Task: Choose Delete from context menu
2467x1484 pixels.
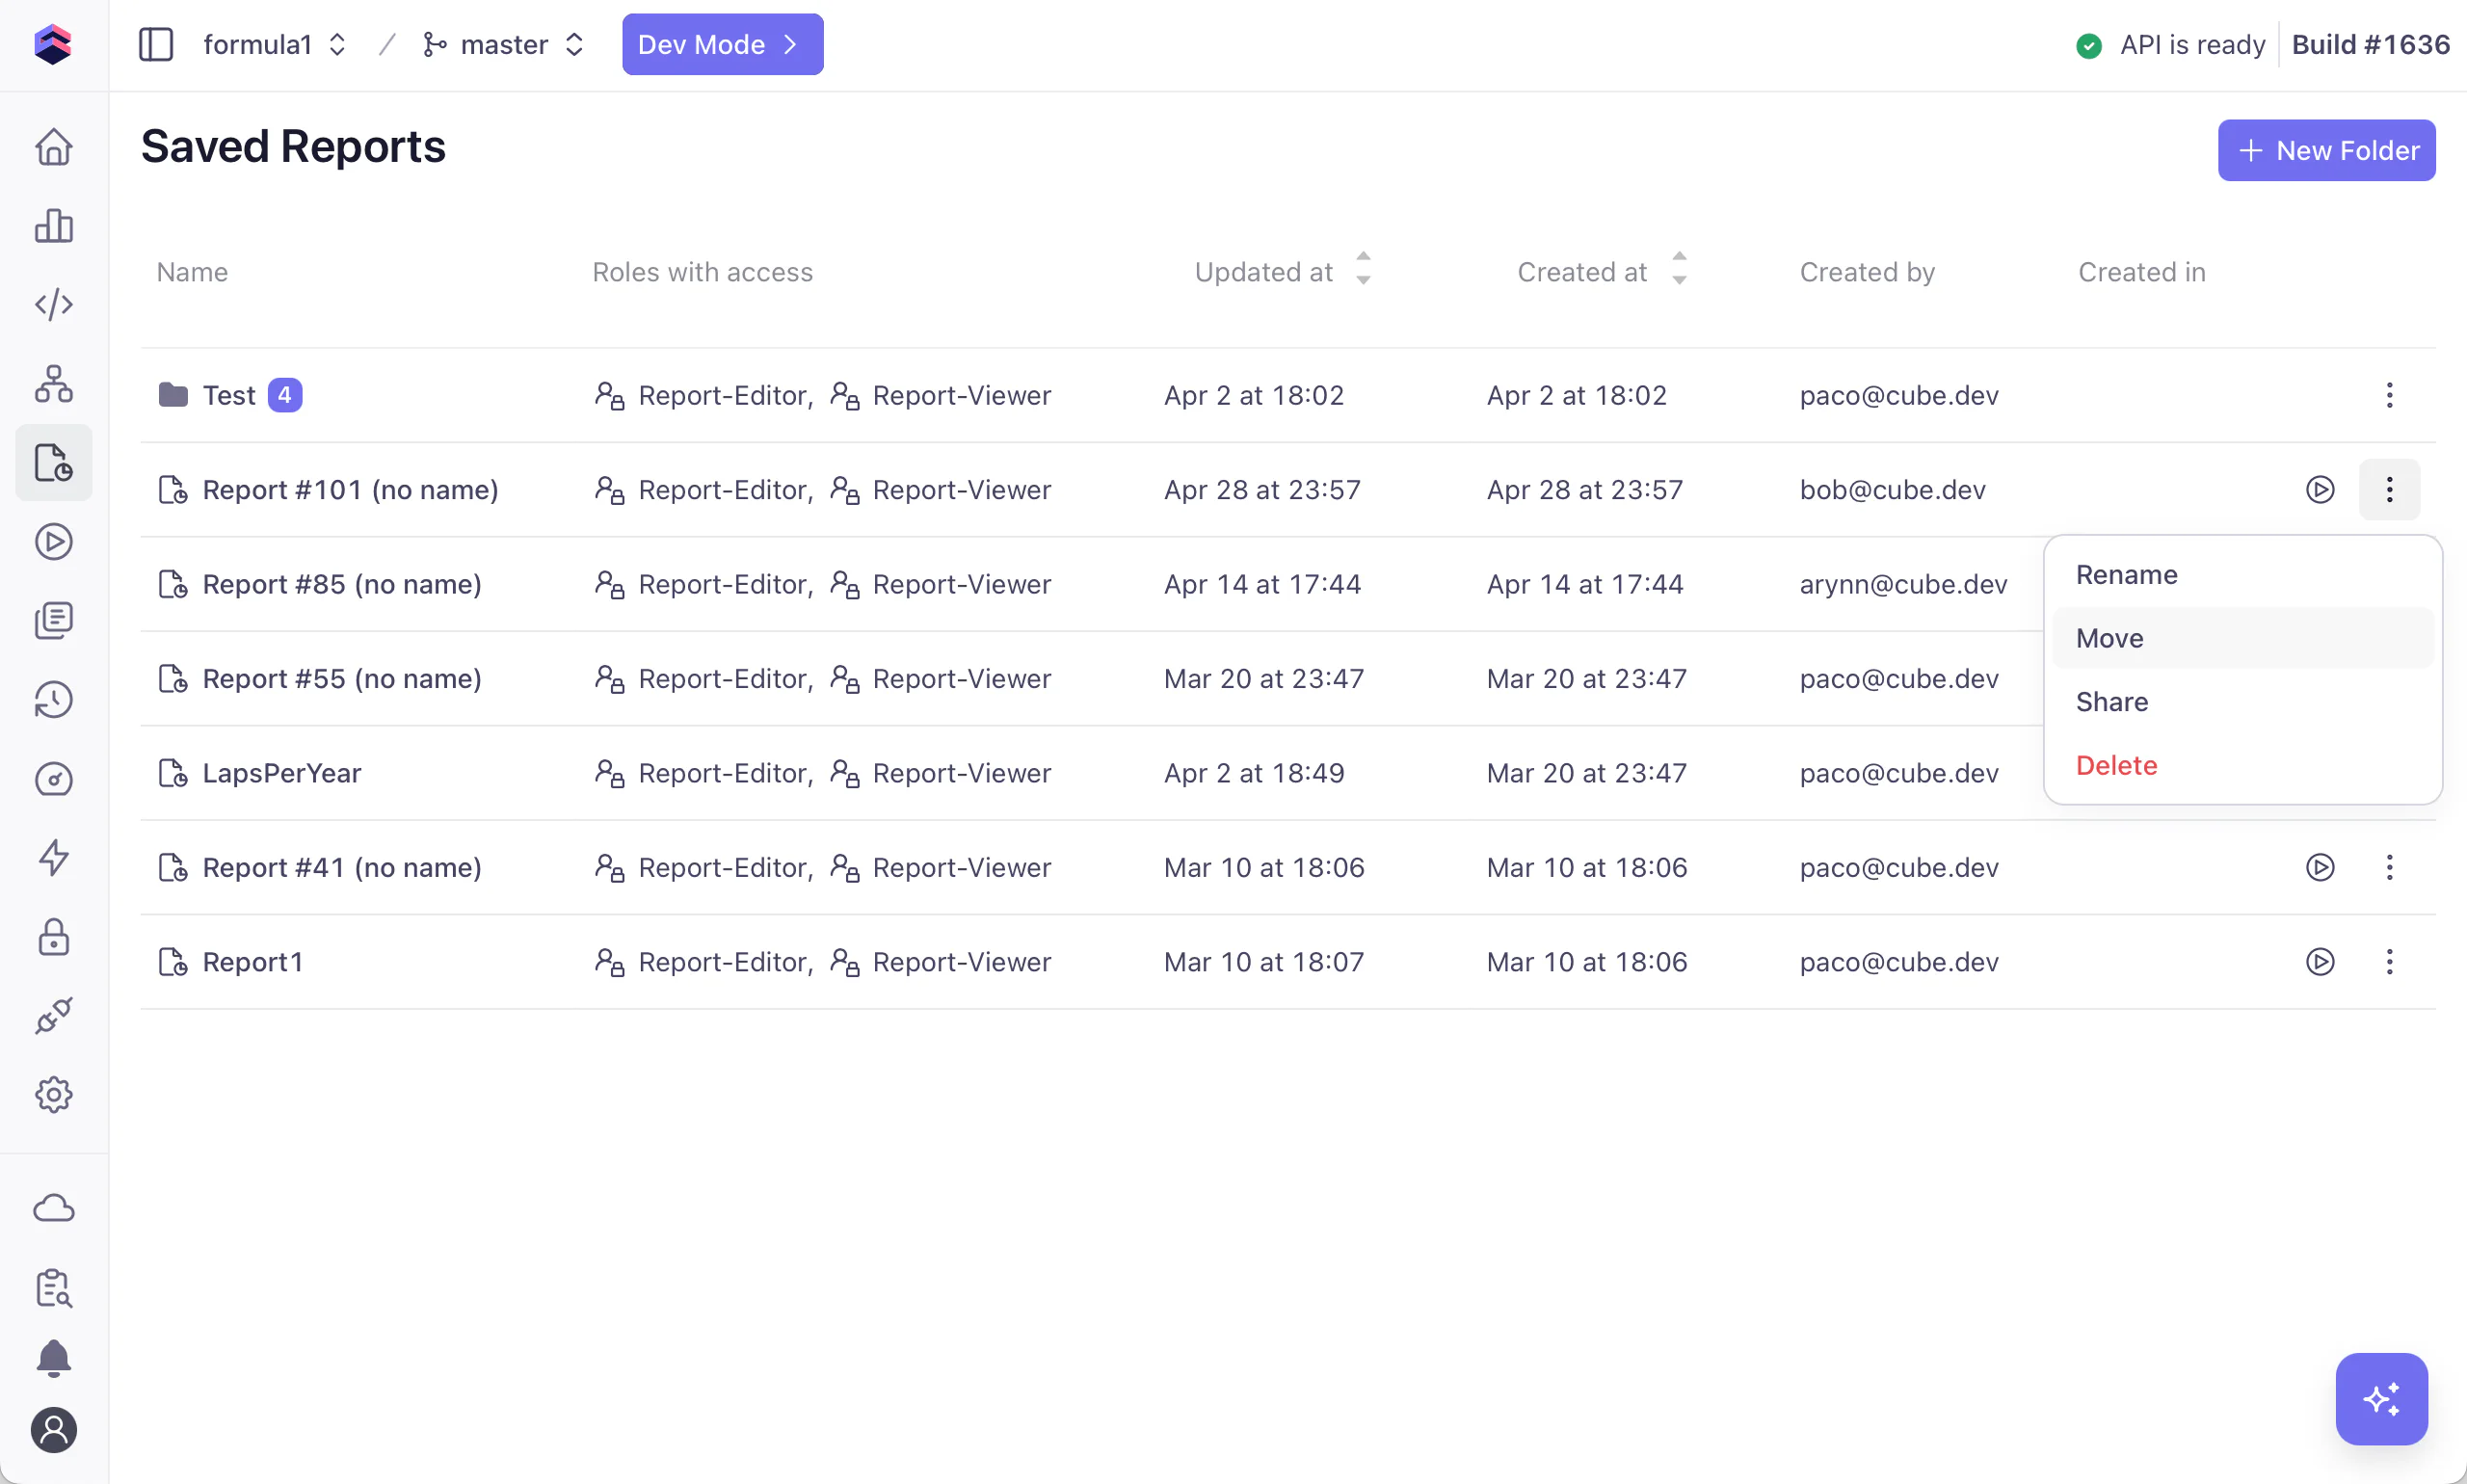Action: pos(2116,765)
